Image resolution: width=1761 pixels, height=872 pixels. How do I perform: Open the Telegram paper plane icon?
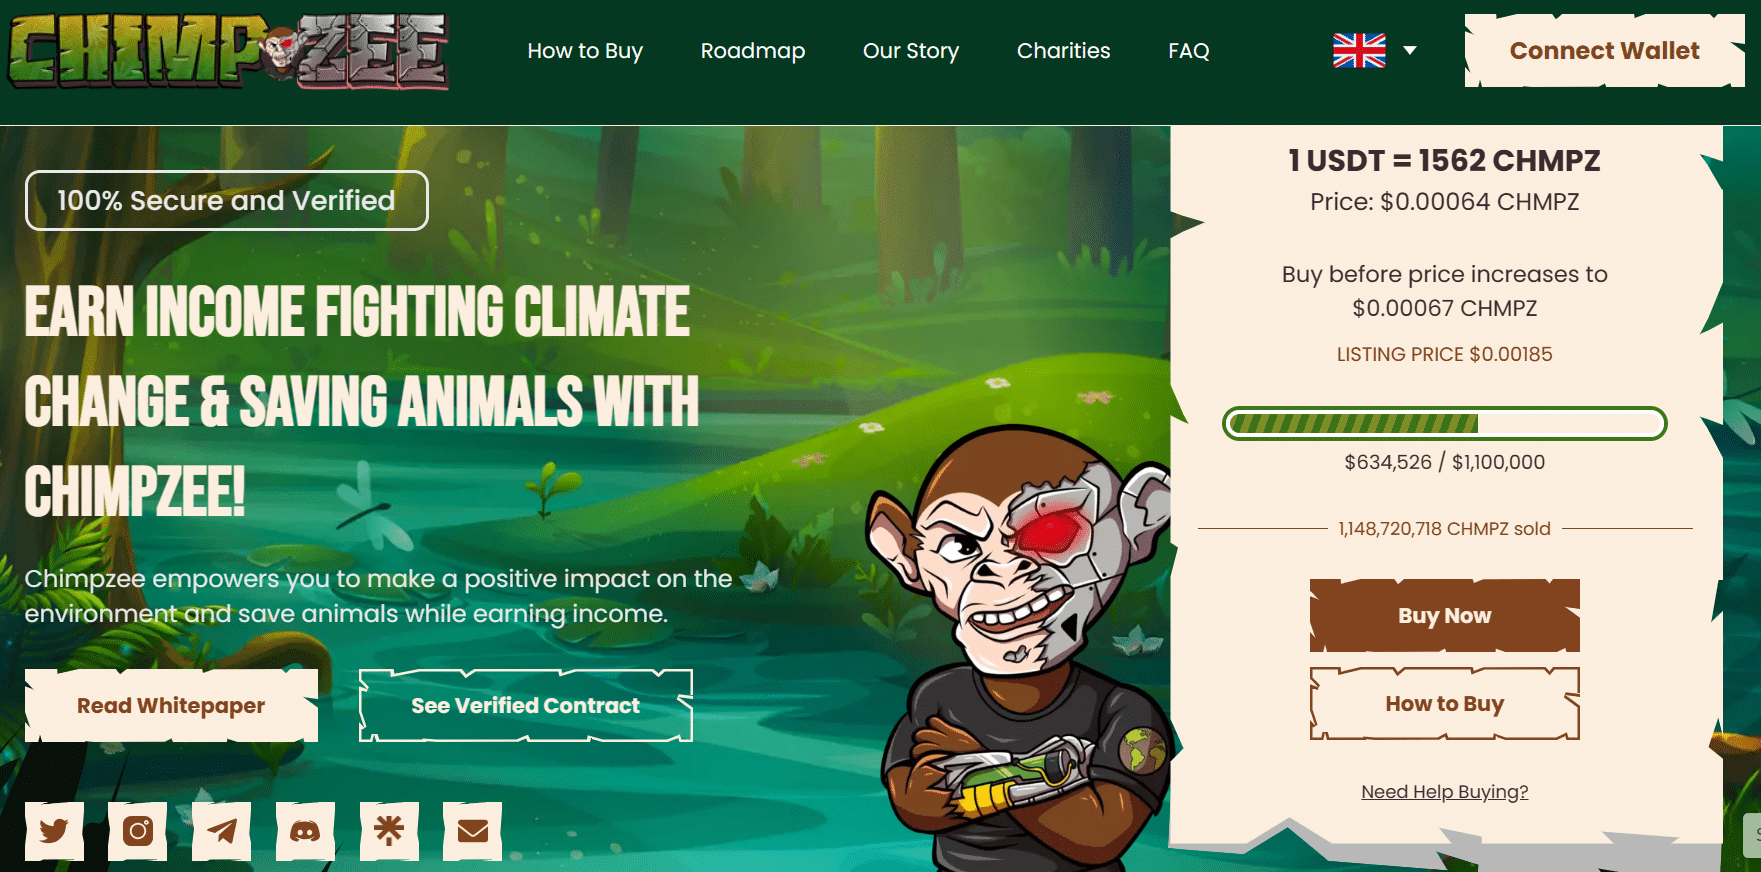point(221,831)
